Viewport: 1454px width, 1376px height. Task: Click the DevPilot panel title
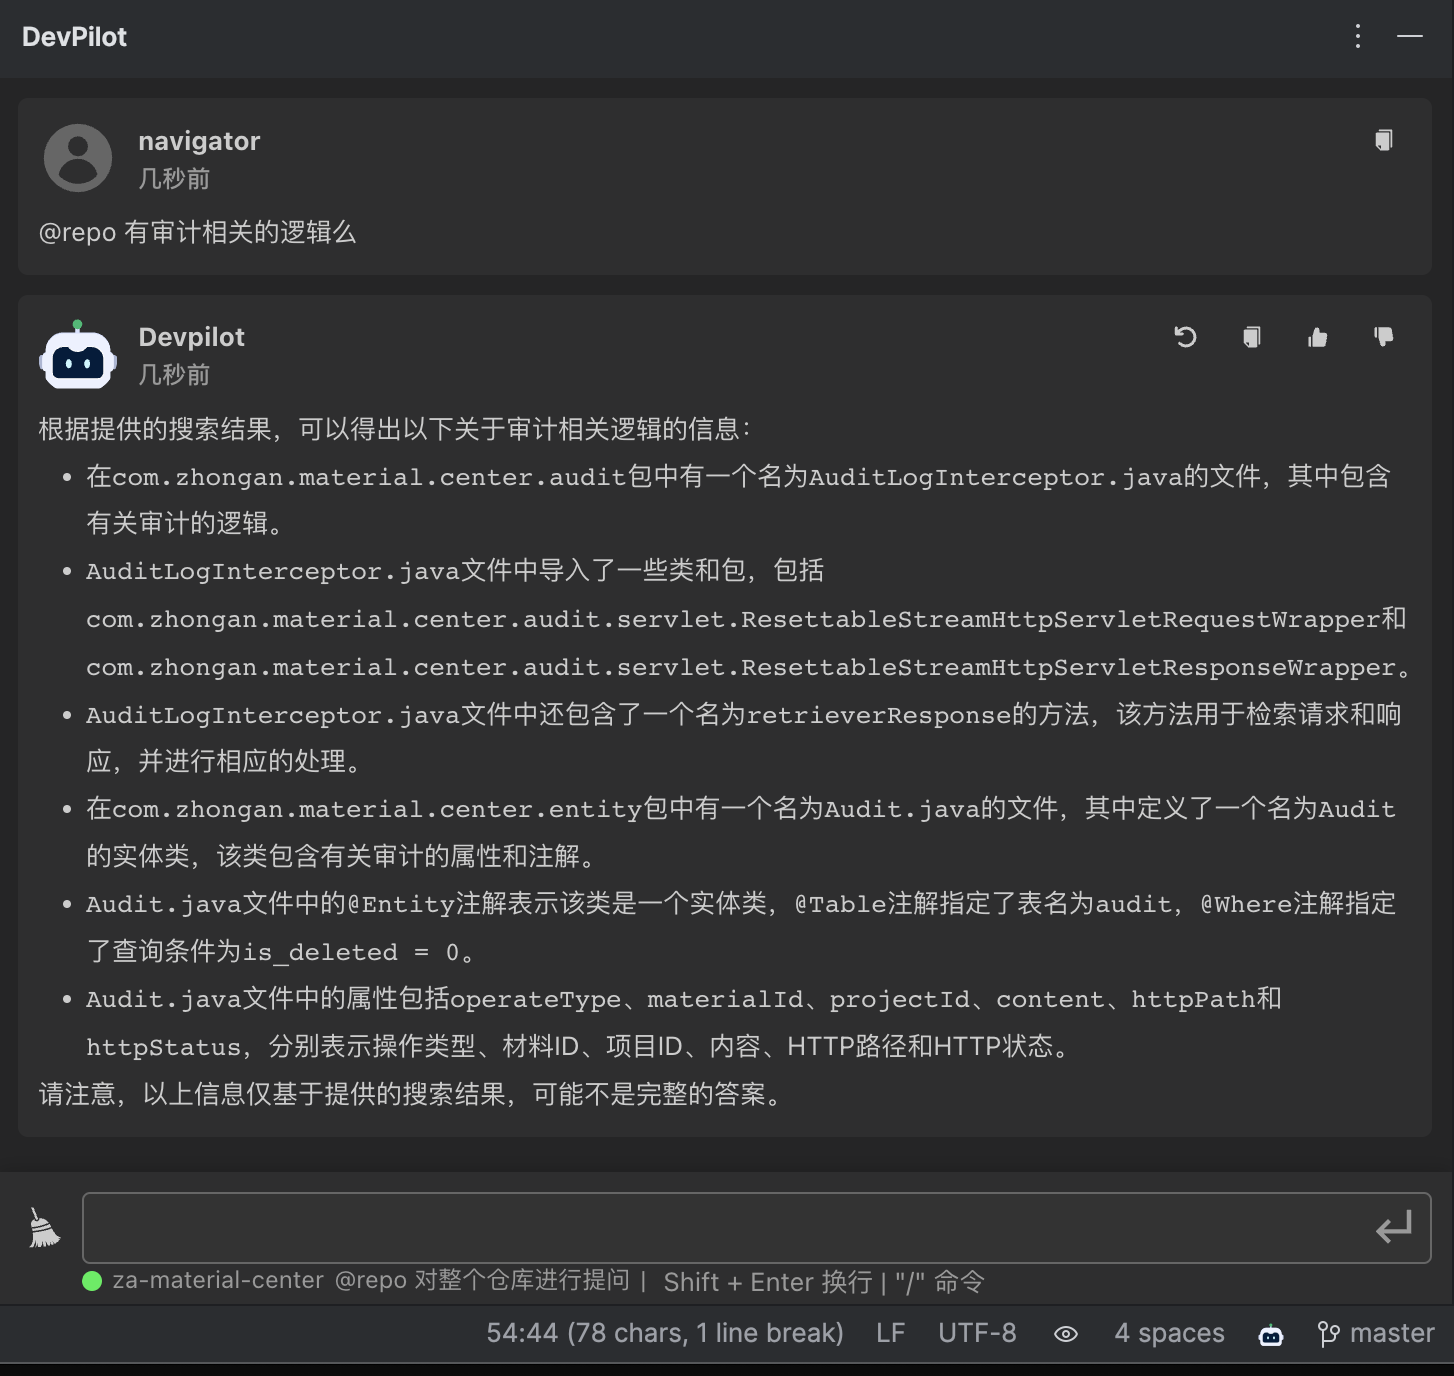pos(75,37)
